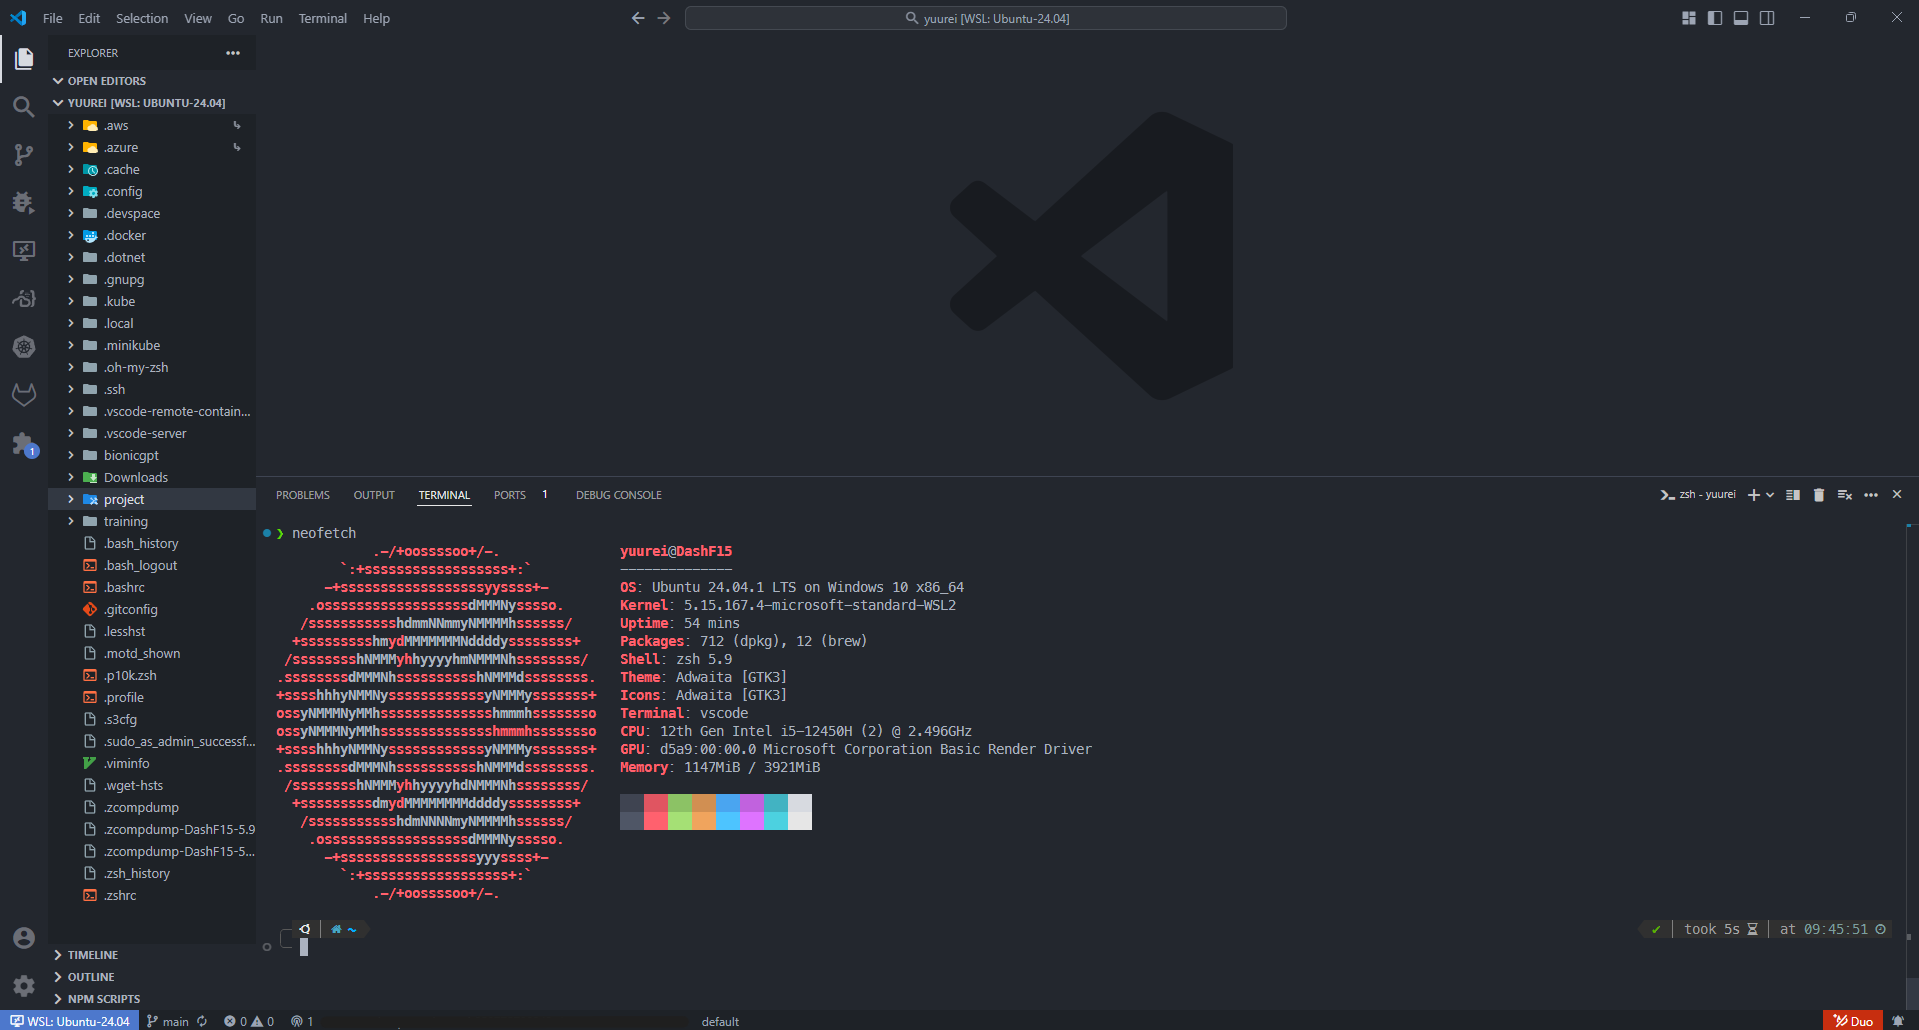Toggle the secondary side bar visibility
This screenshot has width=1919, height=1030.
1767,18
